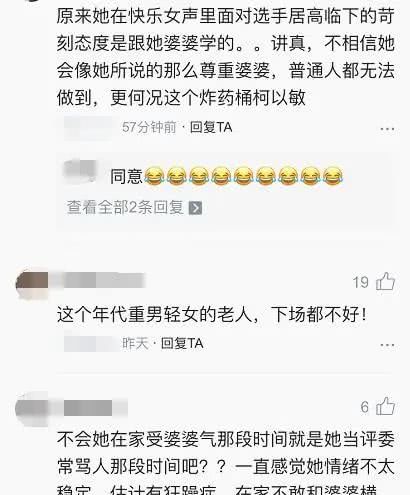Click 回复TA next to 57分钟前

point(211,127)
